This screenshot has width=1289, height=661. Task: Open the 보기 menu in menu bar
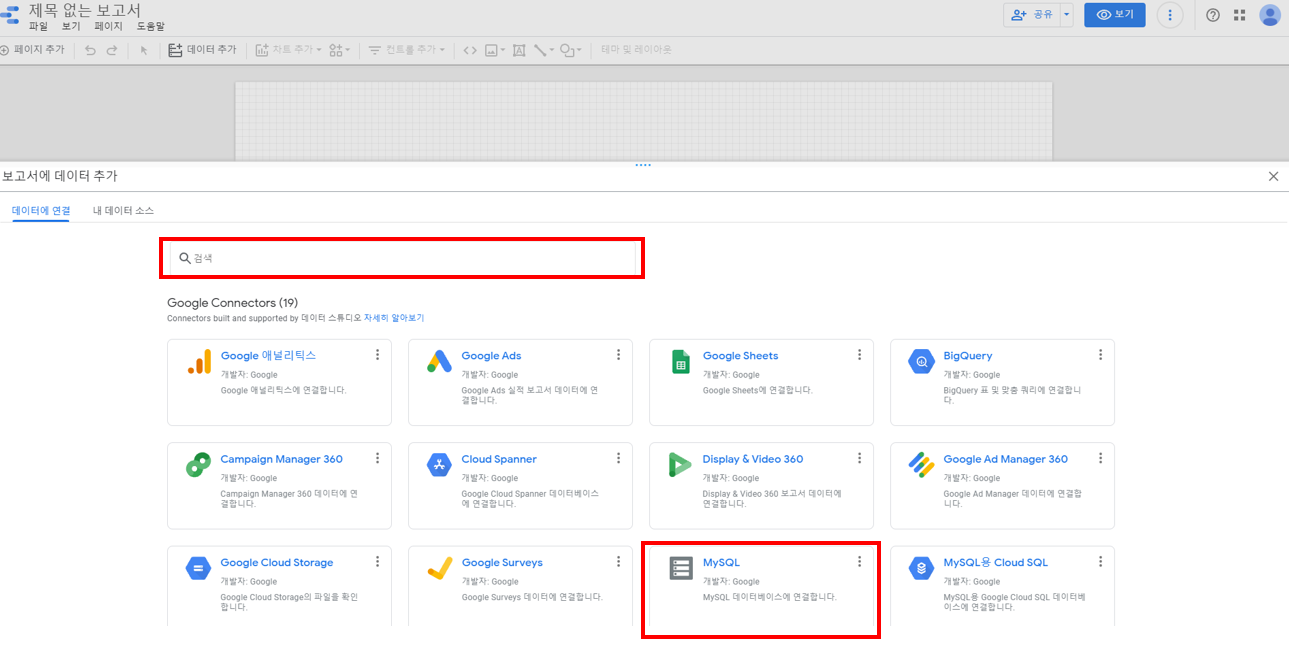click(x=71, y=27)
